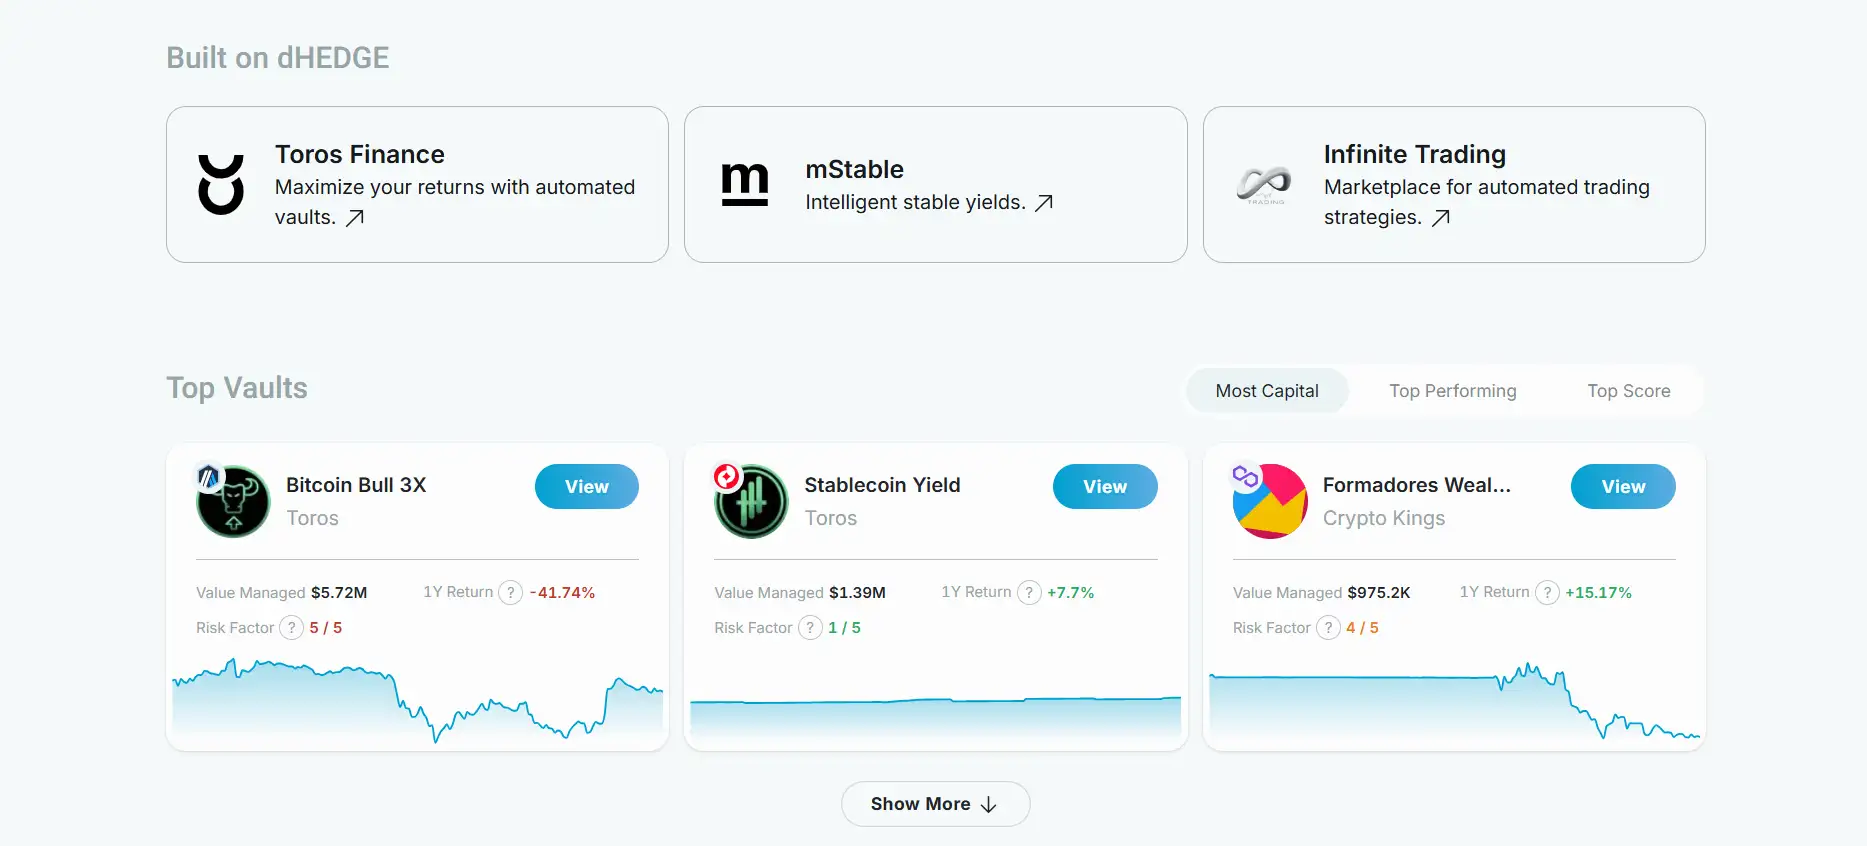Switch to the Top Performing tab
This screenshot has width=1867, height=846.
1452,391
